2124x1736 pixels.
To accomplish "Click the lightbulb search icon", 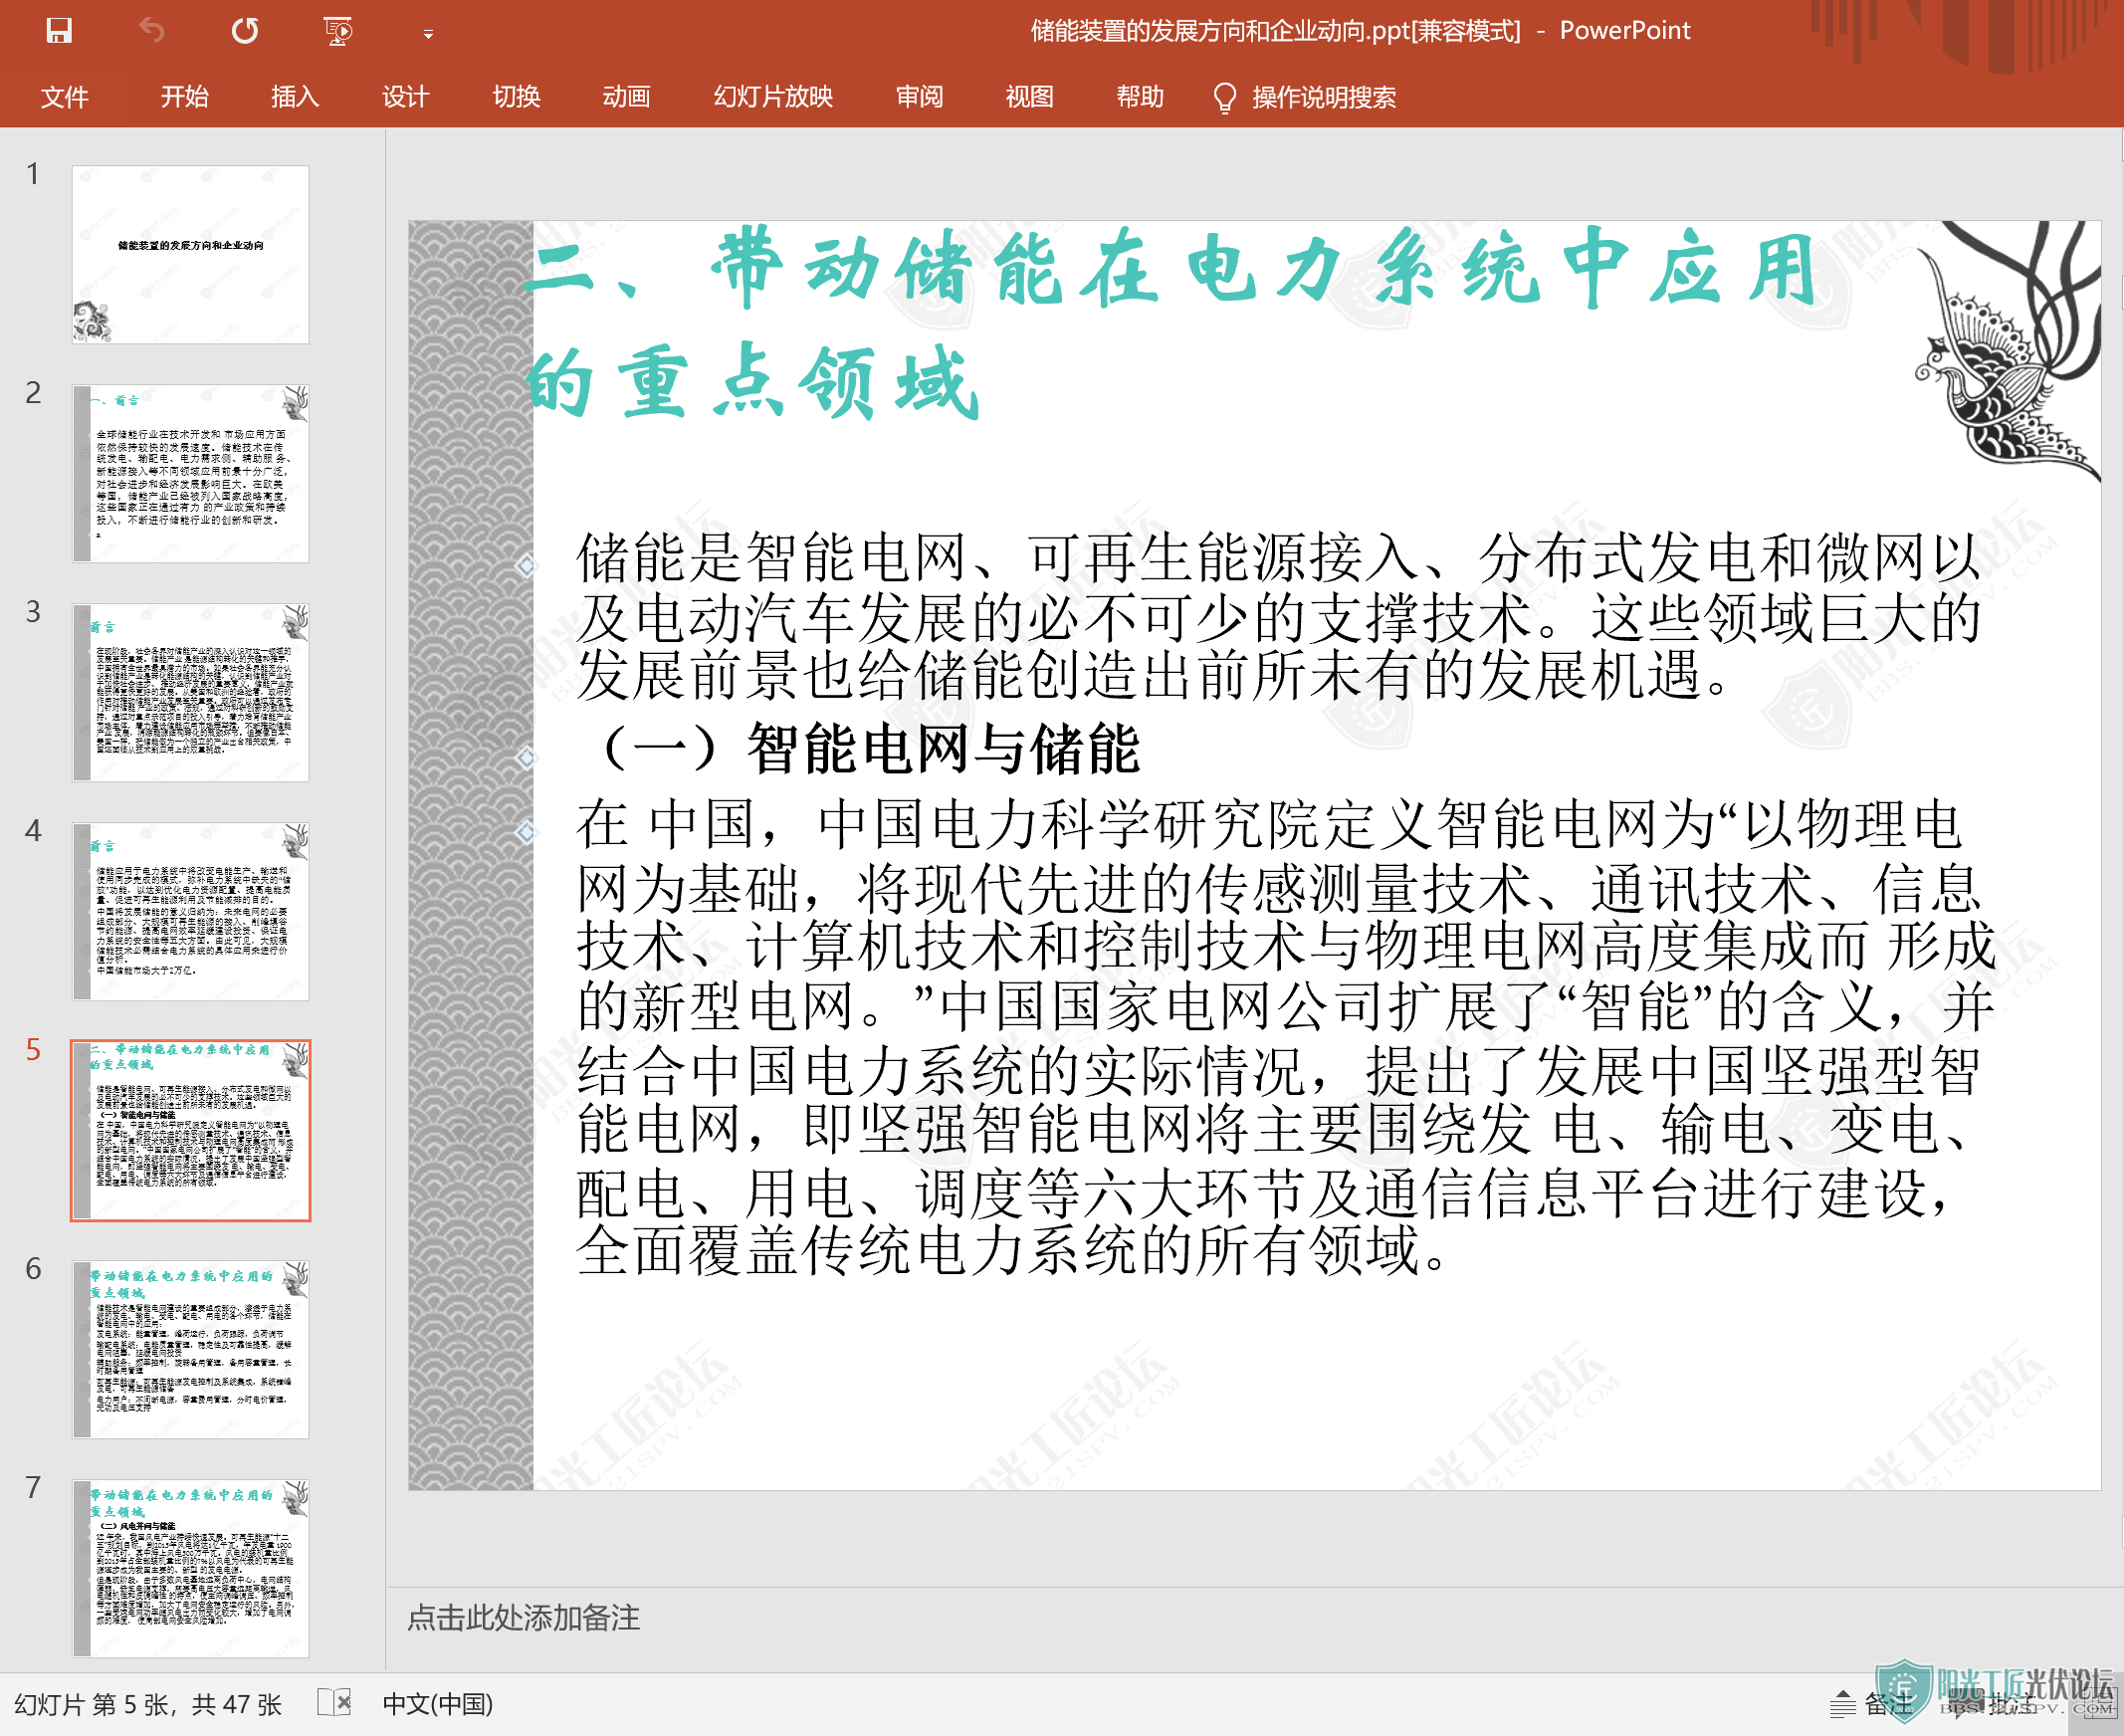I will [1224, 98].
